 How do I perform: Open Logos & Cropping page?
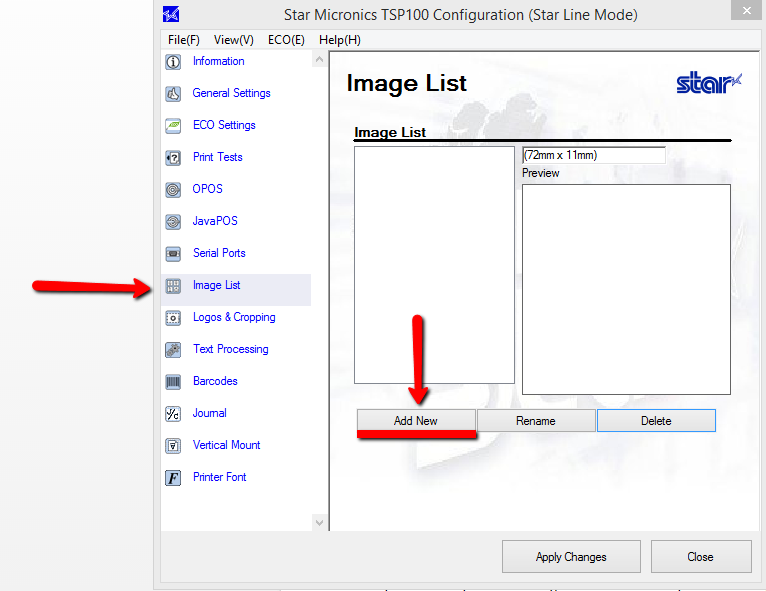coord(234,317)
